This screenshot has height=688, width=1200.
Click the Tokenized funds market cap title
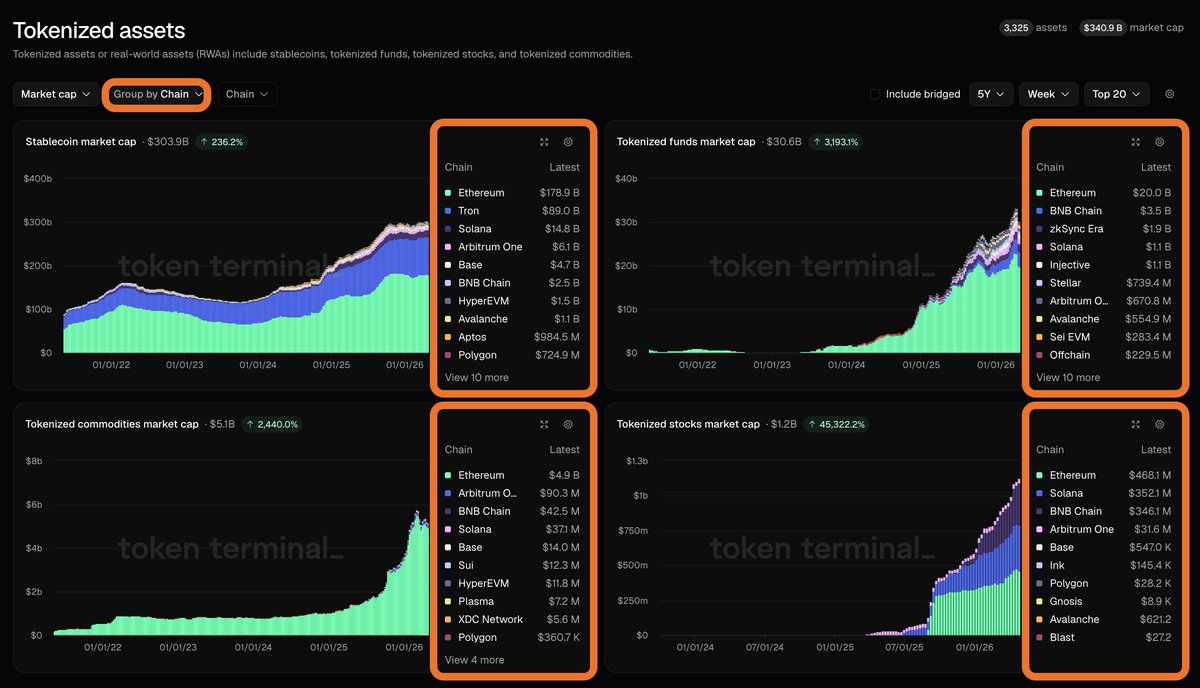(x=686, y=142)
